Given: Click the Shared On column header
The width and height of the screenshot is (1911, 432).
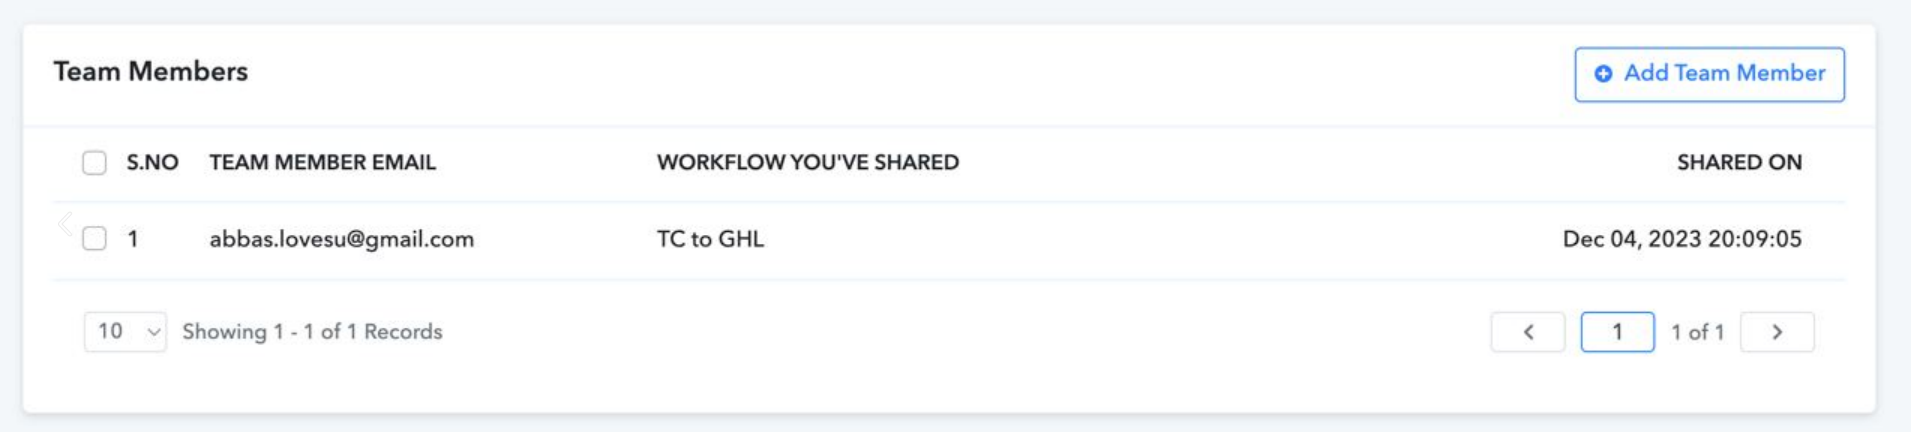Looking at the screenshot, I should click(x=1739, y=163).
